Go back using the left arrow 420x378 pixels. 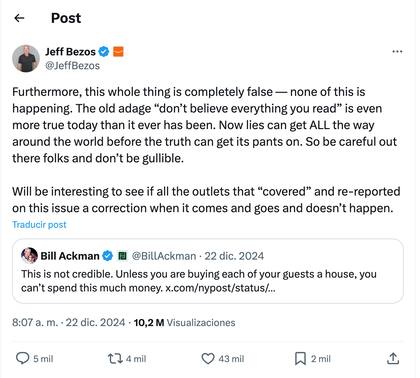pyautogui.click(x=20, y=18)
